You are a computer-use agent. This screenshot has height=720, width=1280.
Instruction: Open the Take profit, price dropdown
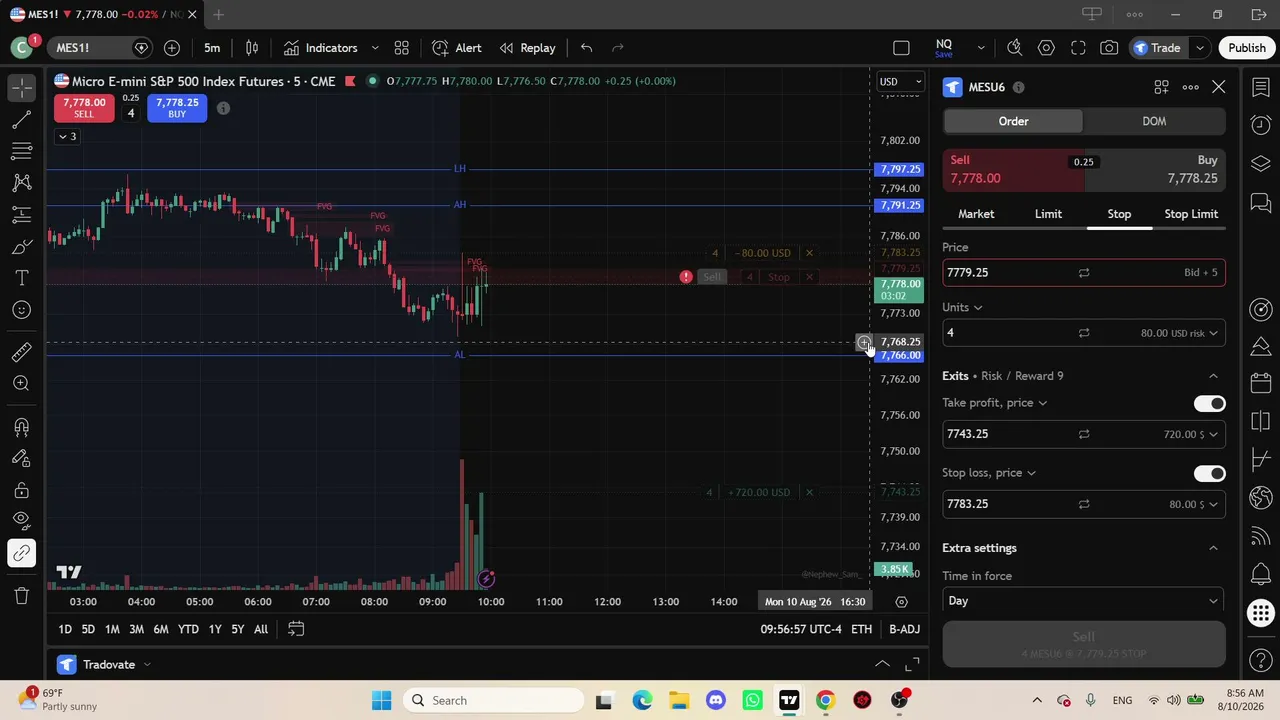995,403
